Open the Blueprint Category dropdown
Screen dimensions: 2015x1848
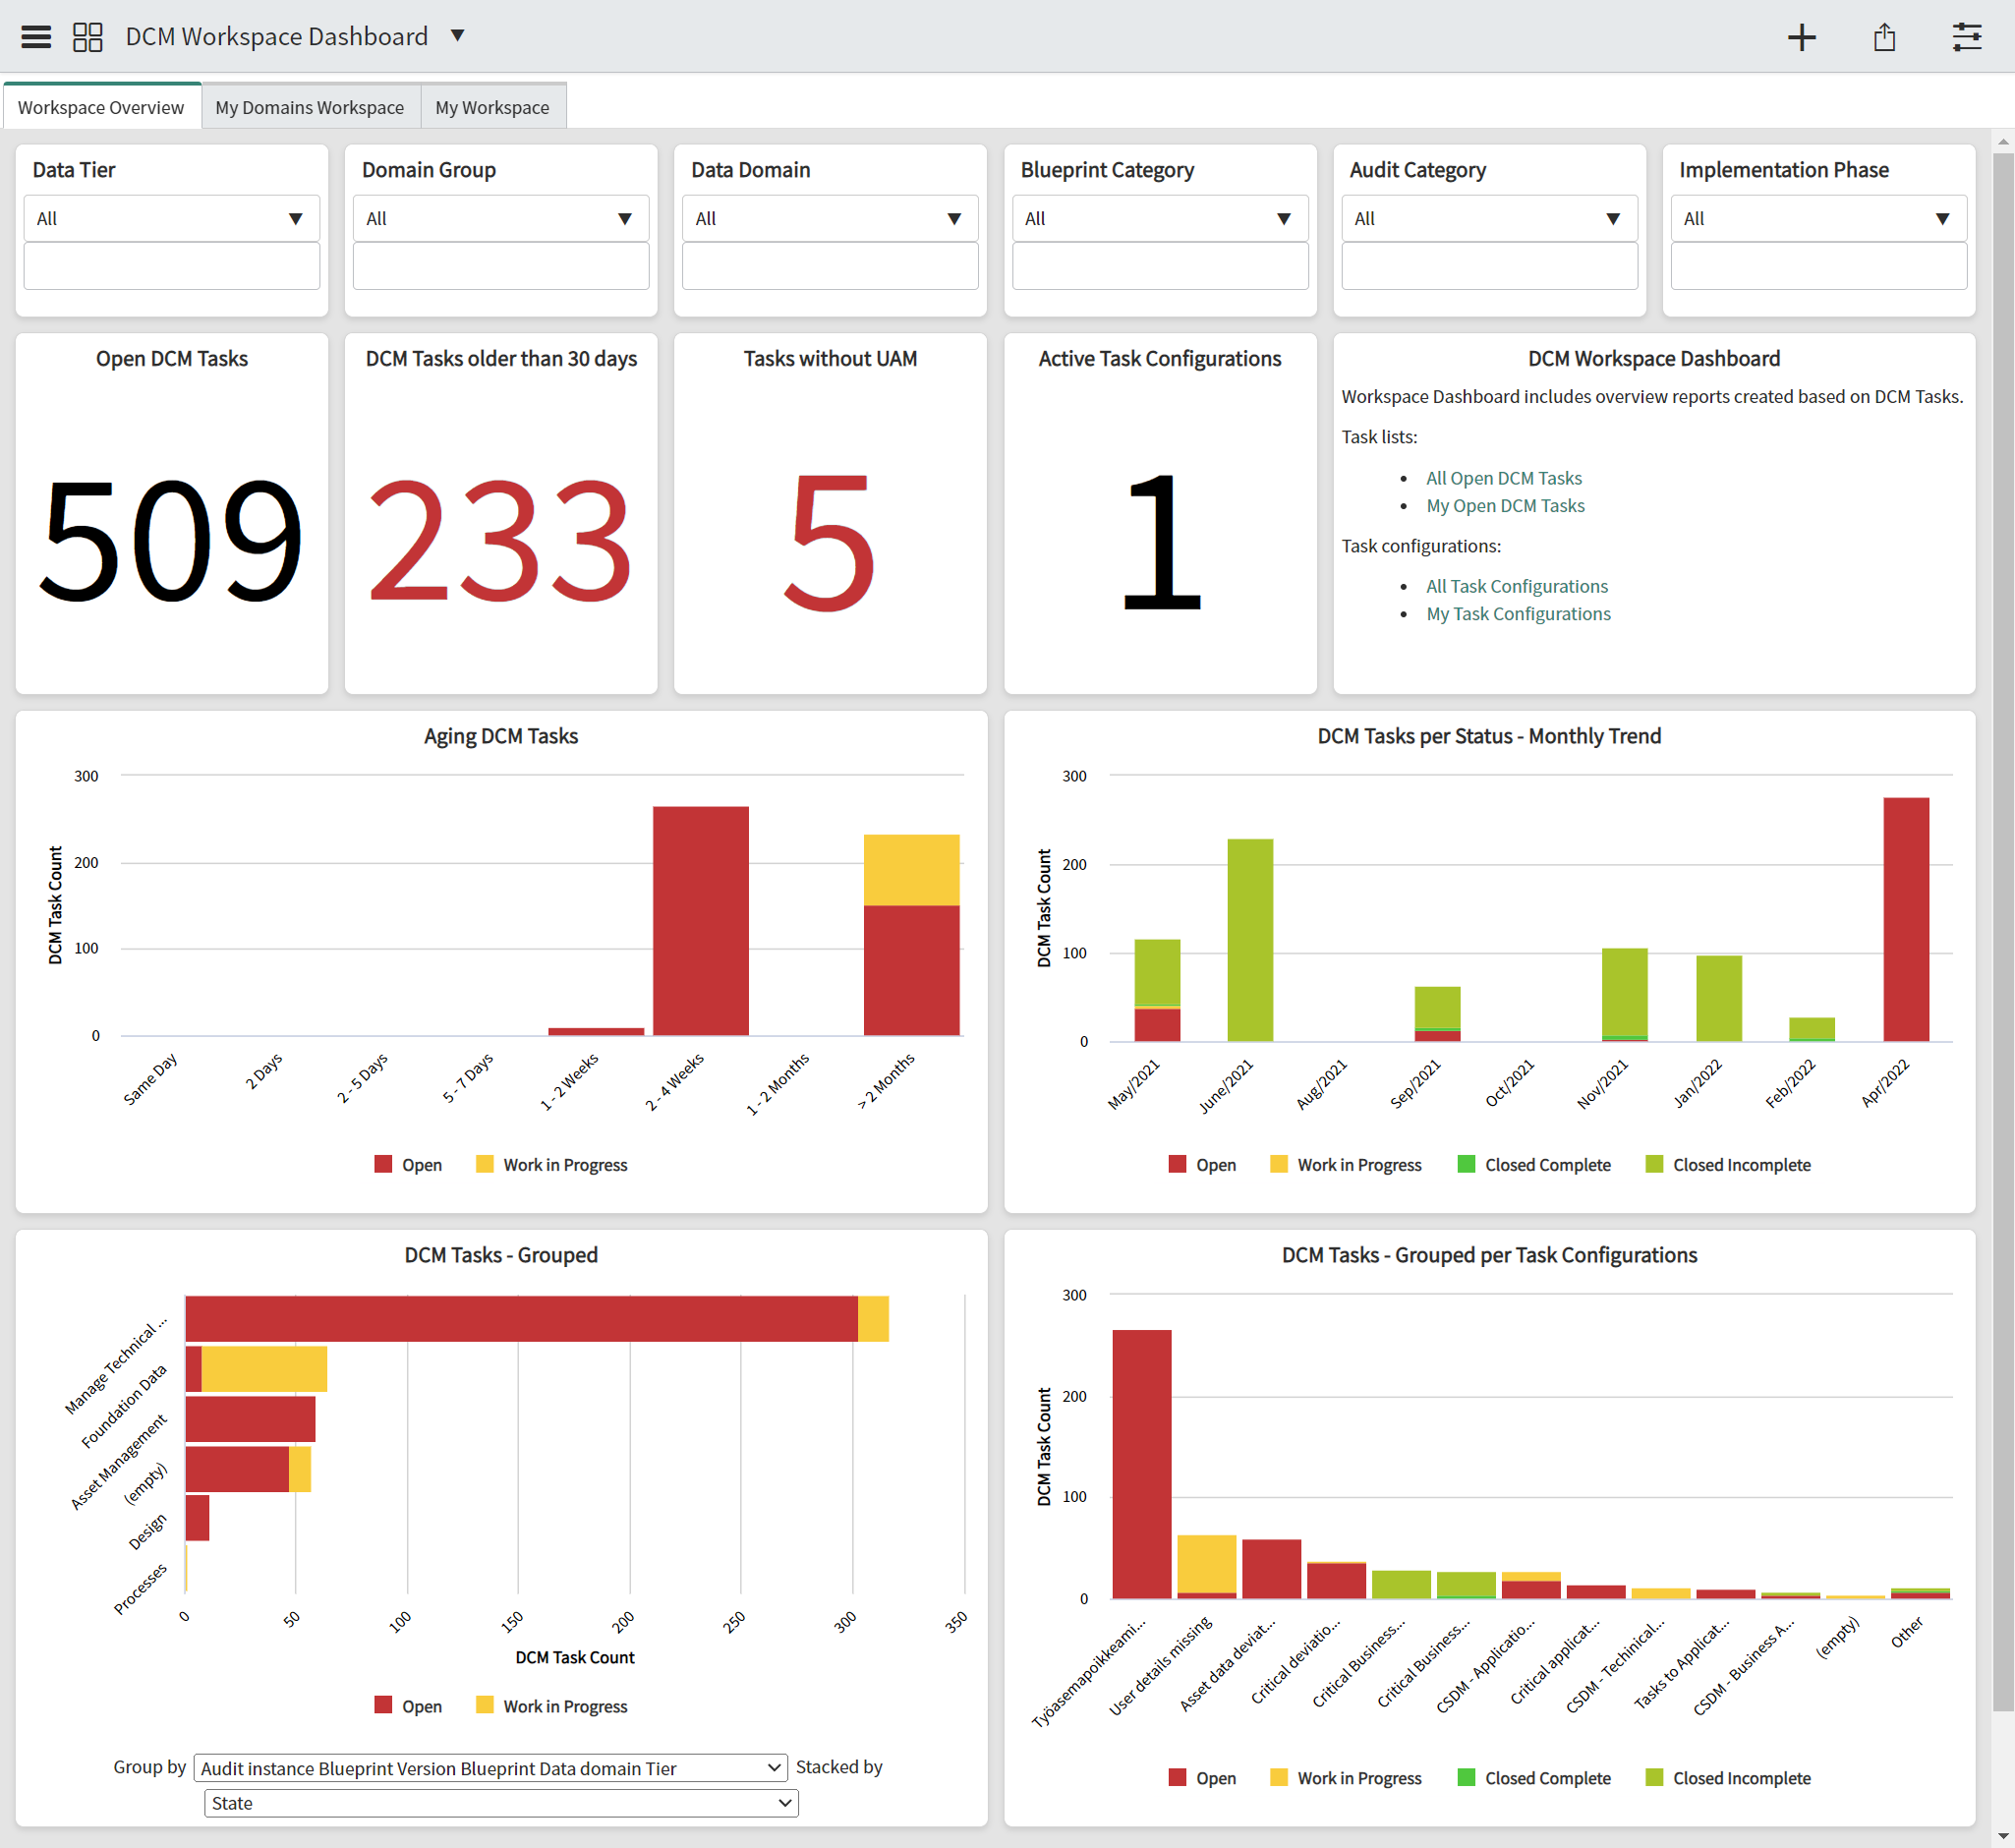tap(1159, 218)
